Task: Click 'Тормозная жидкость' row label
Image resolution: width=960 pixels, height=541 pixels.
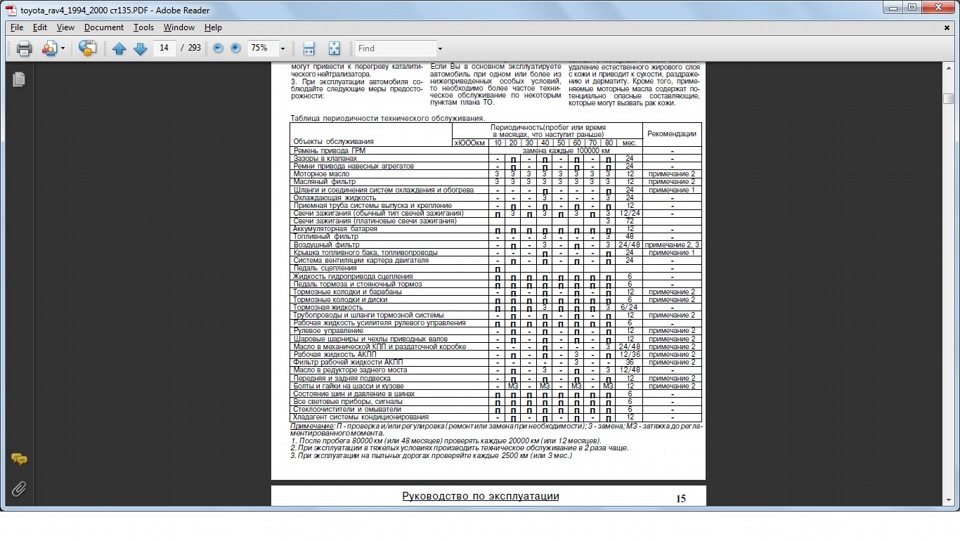Action: click(328, 307)
